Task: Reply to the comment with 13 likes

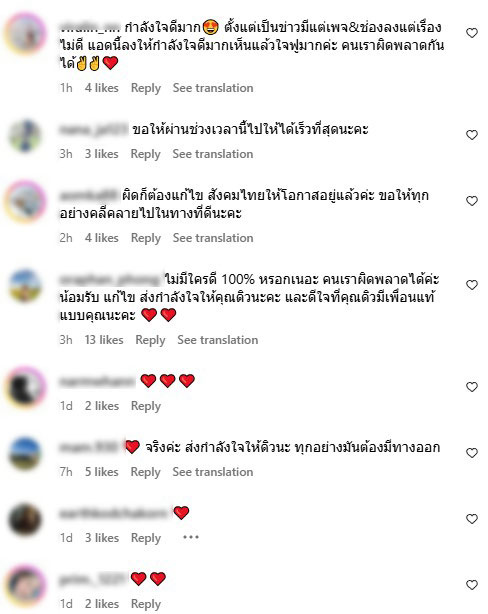Action: pyautogui.click(x=150, y=340)
